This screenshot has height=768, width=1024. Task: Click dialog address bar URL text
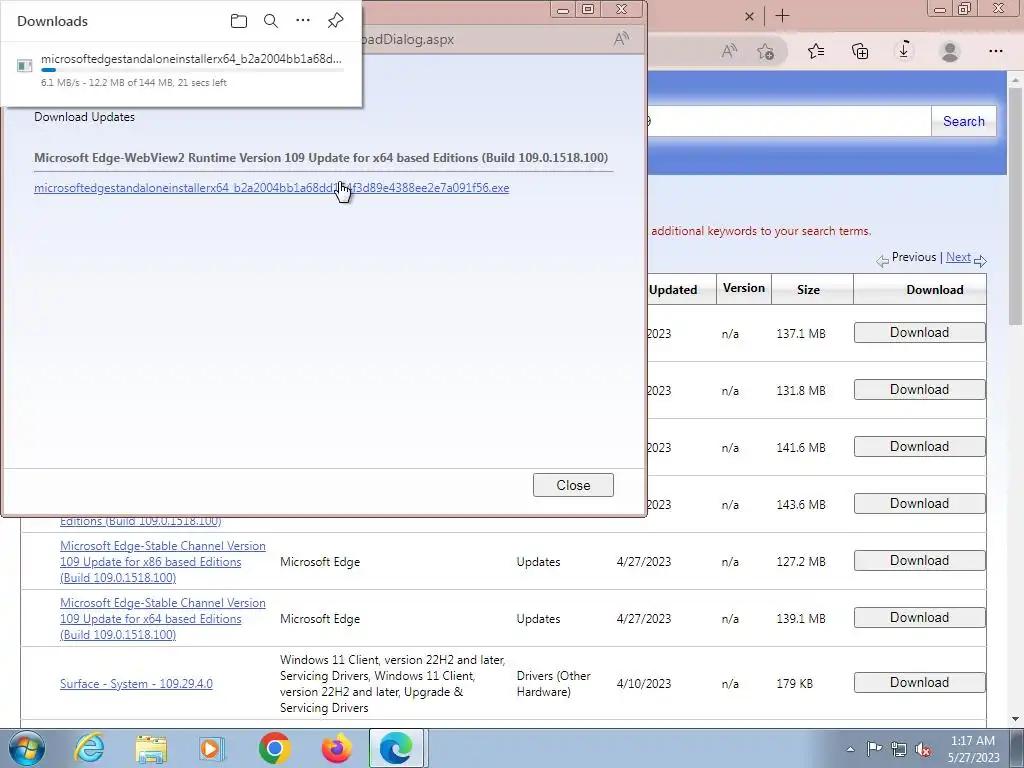pos(408,39)
